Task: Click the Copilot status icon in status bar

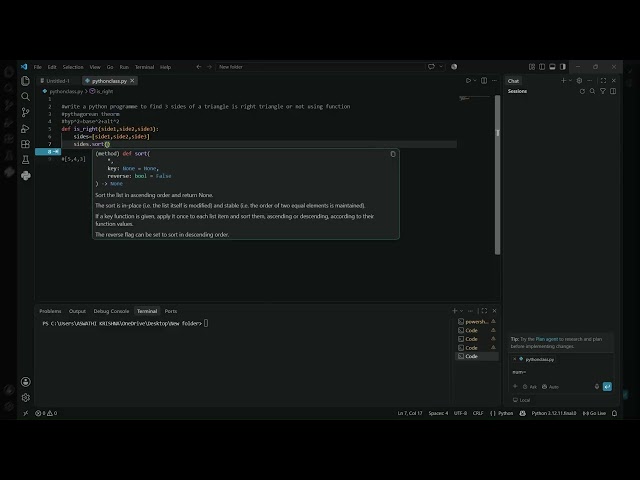Action: pyautogui.click(x=522, y=413)
